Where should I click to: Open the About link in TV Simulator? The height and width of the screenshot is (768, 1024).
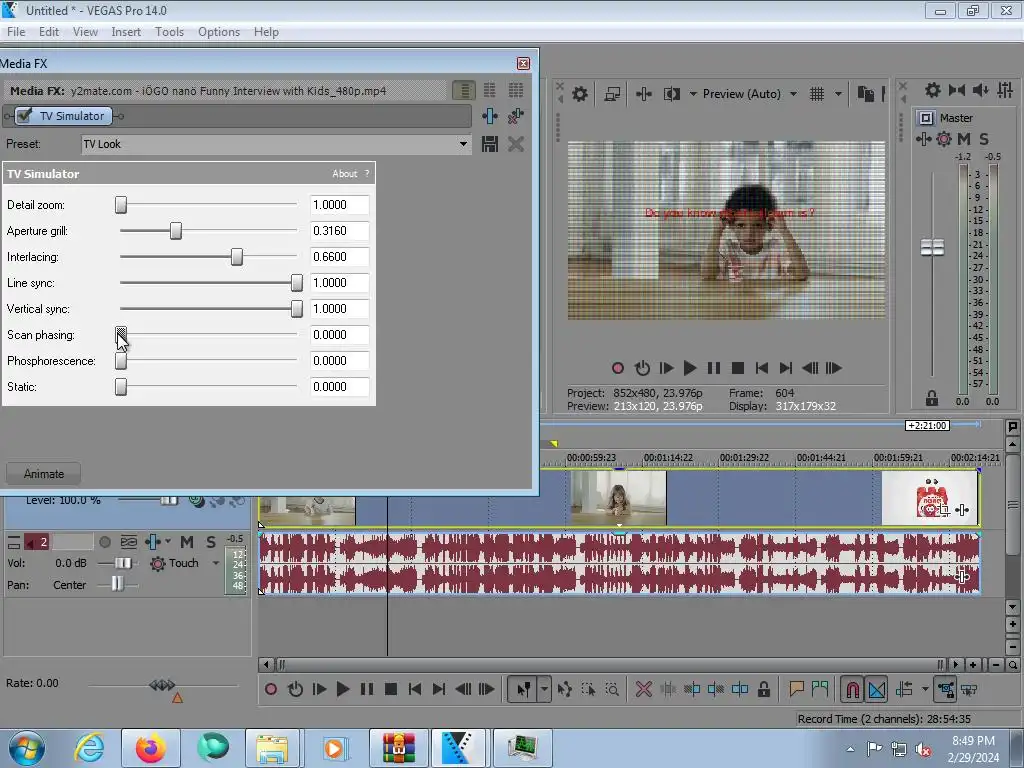(344, 174)
